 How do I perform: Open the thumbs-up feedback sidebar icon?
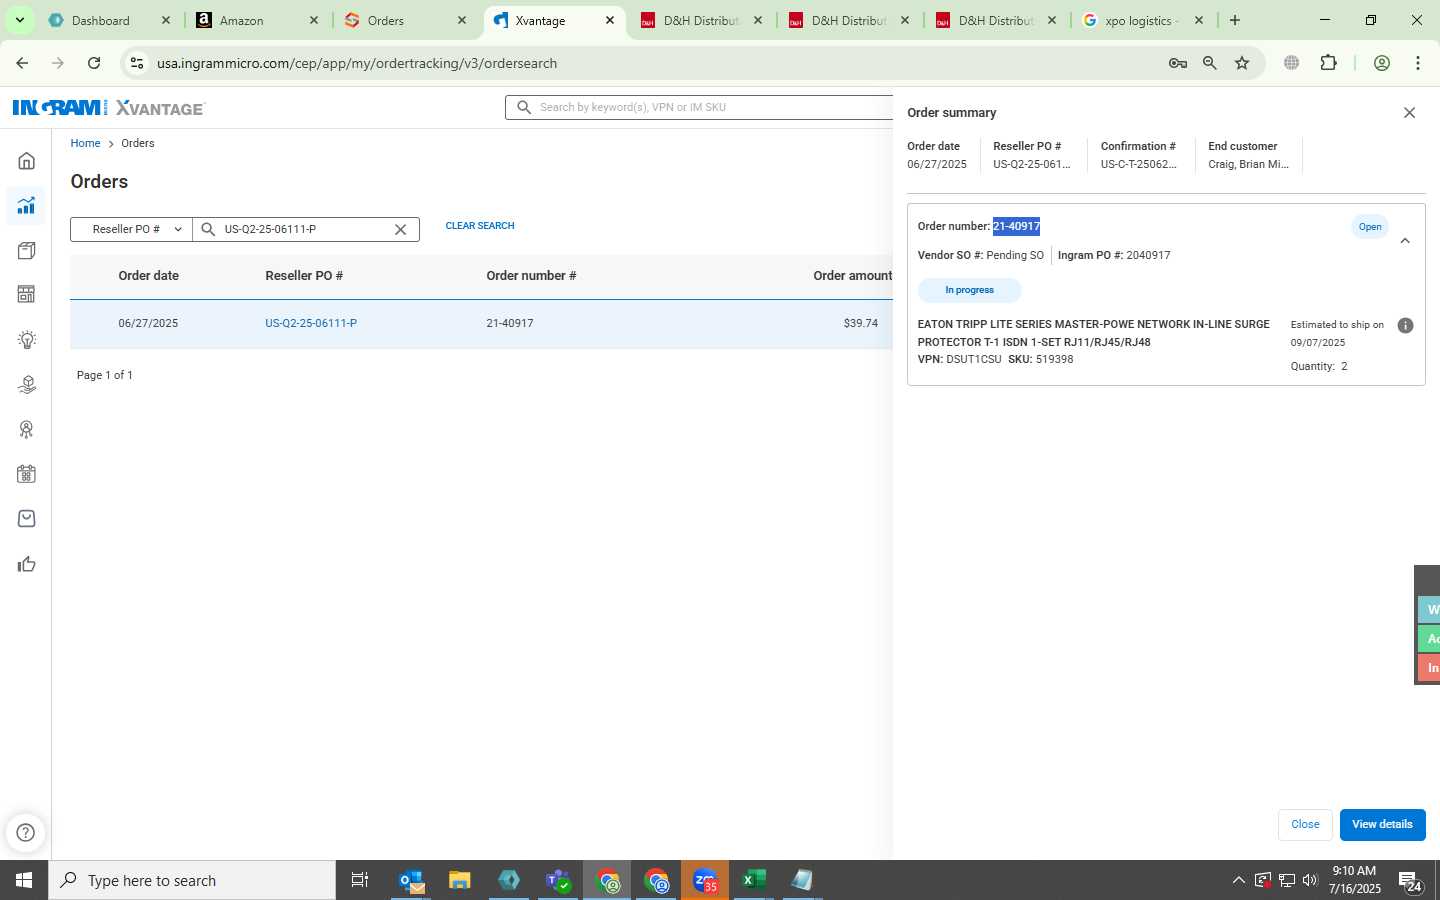tap(27, 564)
